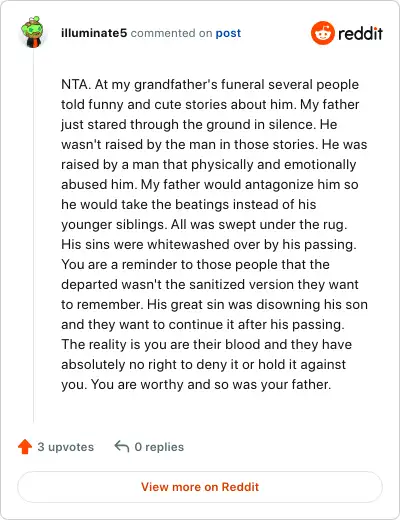Click the "swept under the rug" line
Image resolution: width=400 pixels, height=520 pixels.
204,224
